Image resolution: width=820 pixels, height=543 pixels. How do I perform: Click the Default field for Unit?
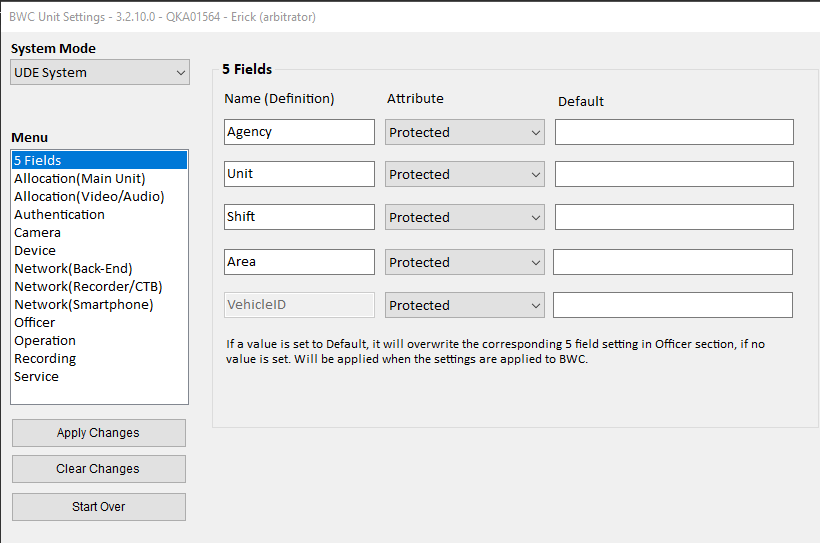point(674,174)
